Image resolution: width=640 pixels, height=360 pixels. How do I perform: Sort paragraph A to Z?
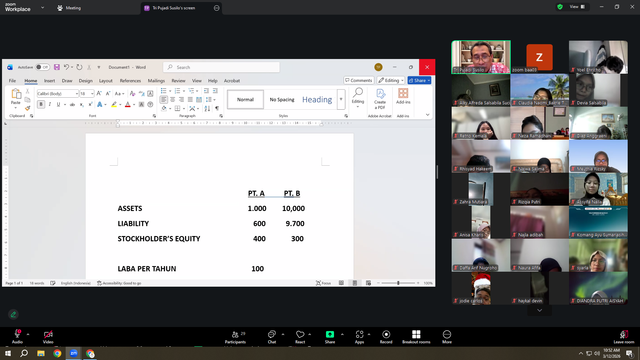tap(207, 109)
